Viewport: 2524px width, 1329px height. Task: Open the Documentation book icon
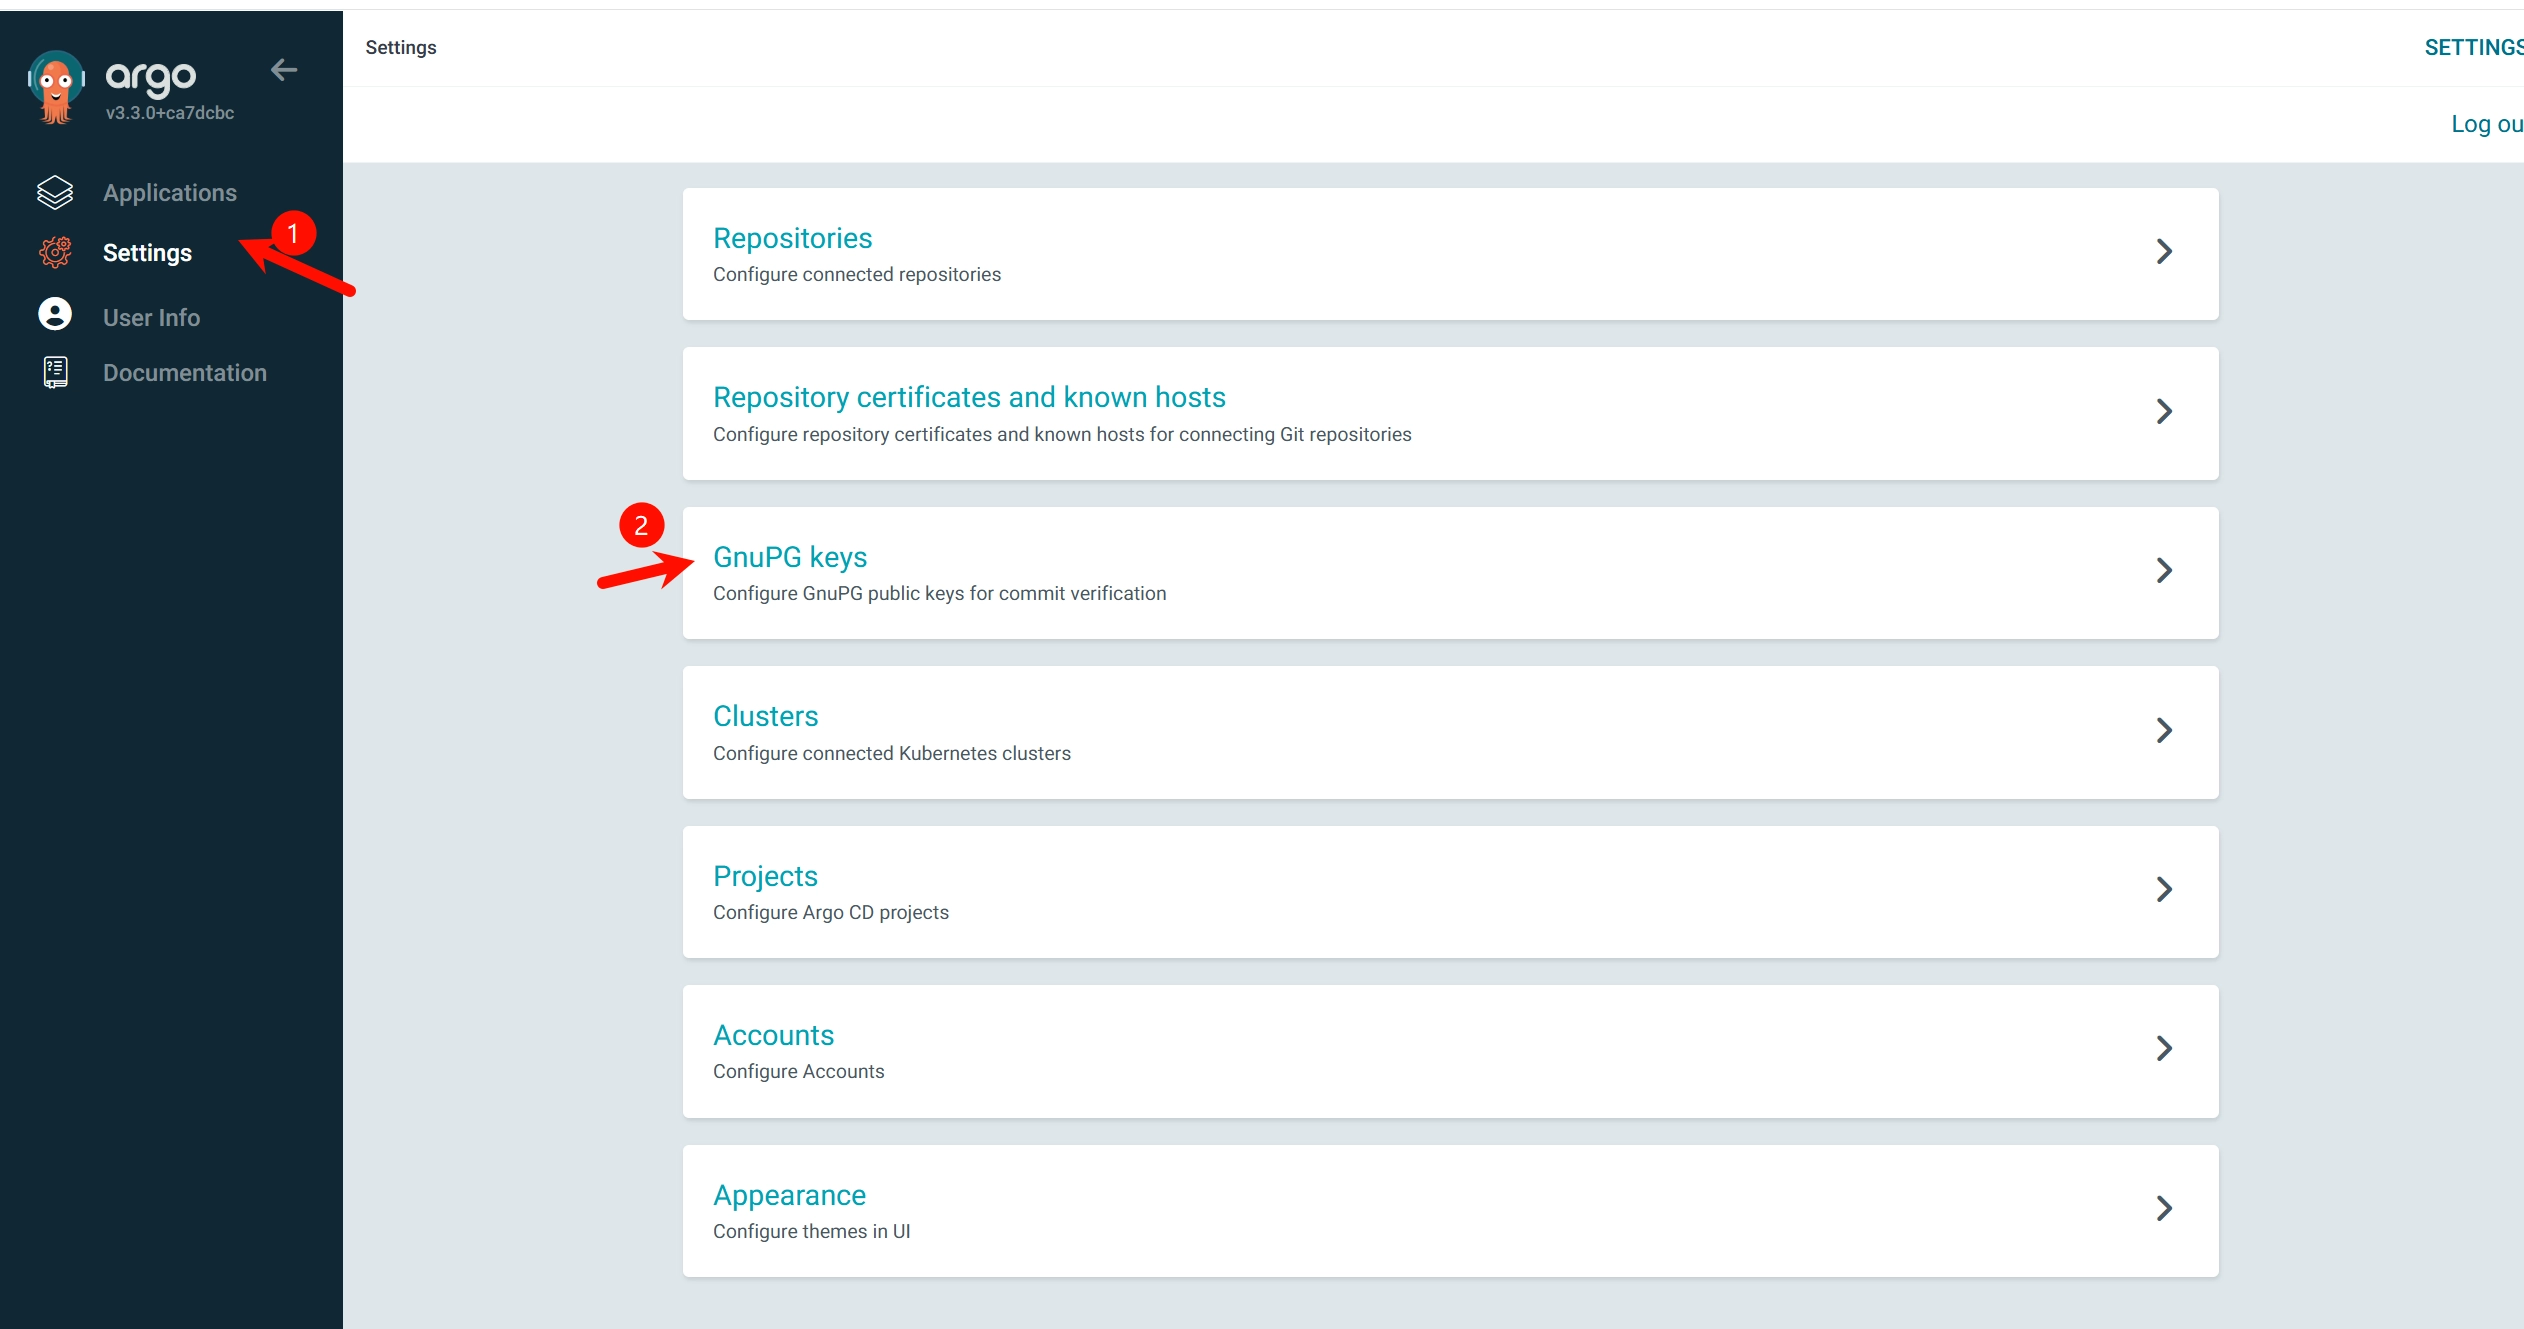[x=55, y=372]
